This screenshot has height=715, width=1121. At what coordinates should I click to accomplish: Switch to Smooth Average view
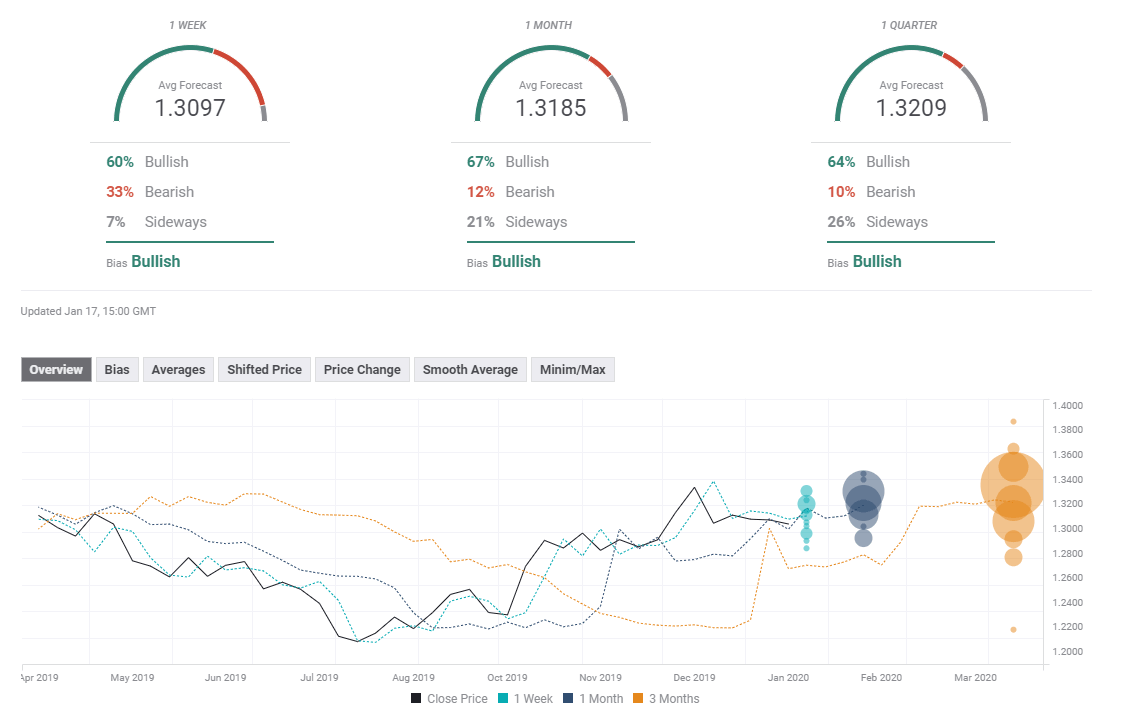pos(470,370)
